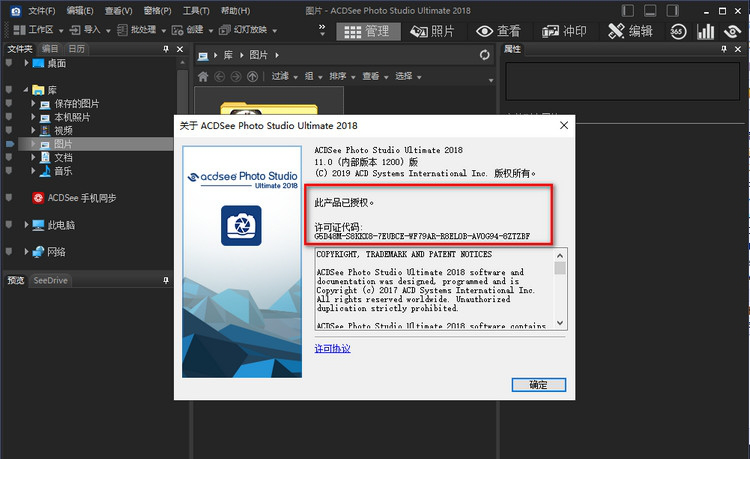This screenshot has width=750, height=477.
Task: Open the 365 mode icon
Action: pyautogui.click(x=678, y=32)
